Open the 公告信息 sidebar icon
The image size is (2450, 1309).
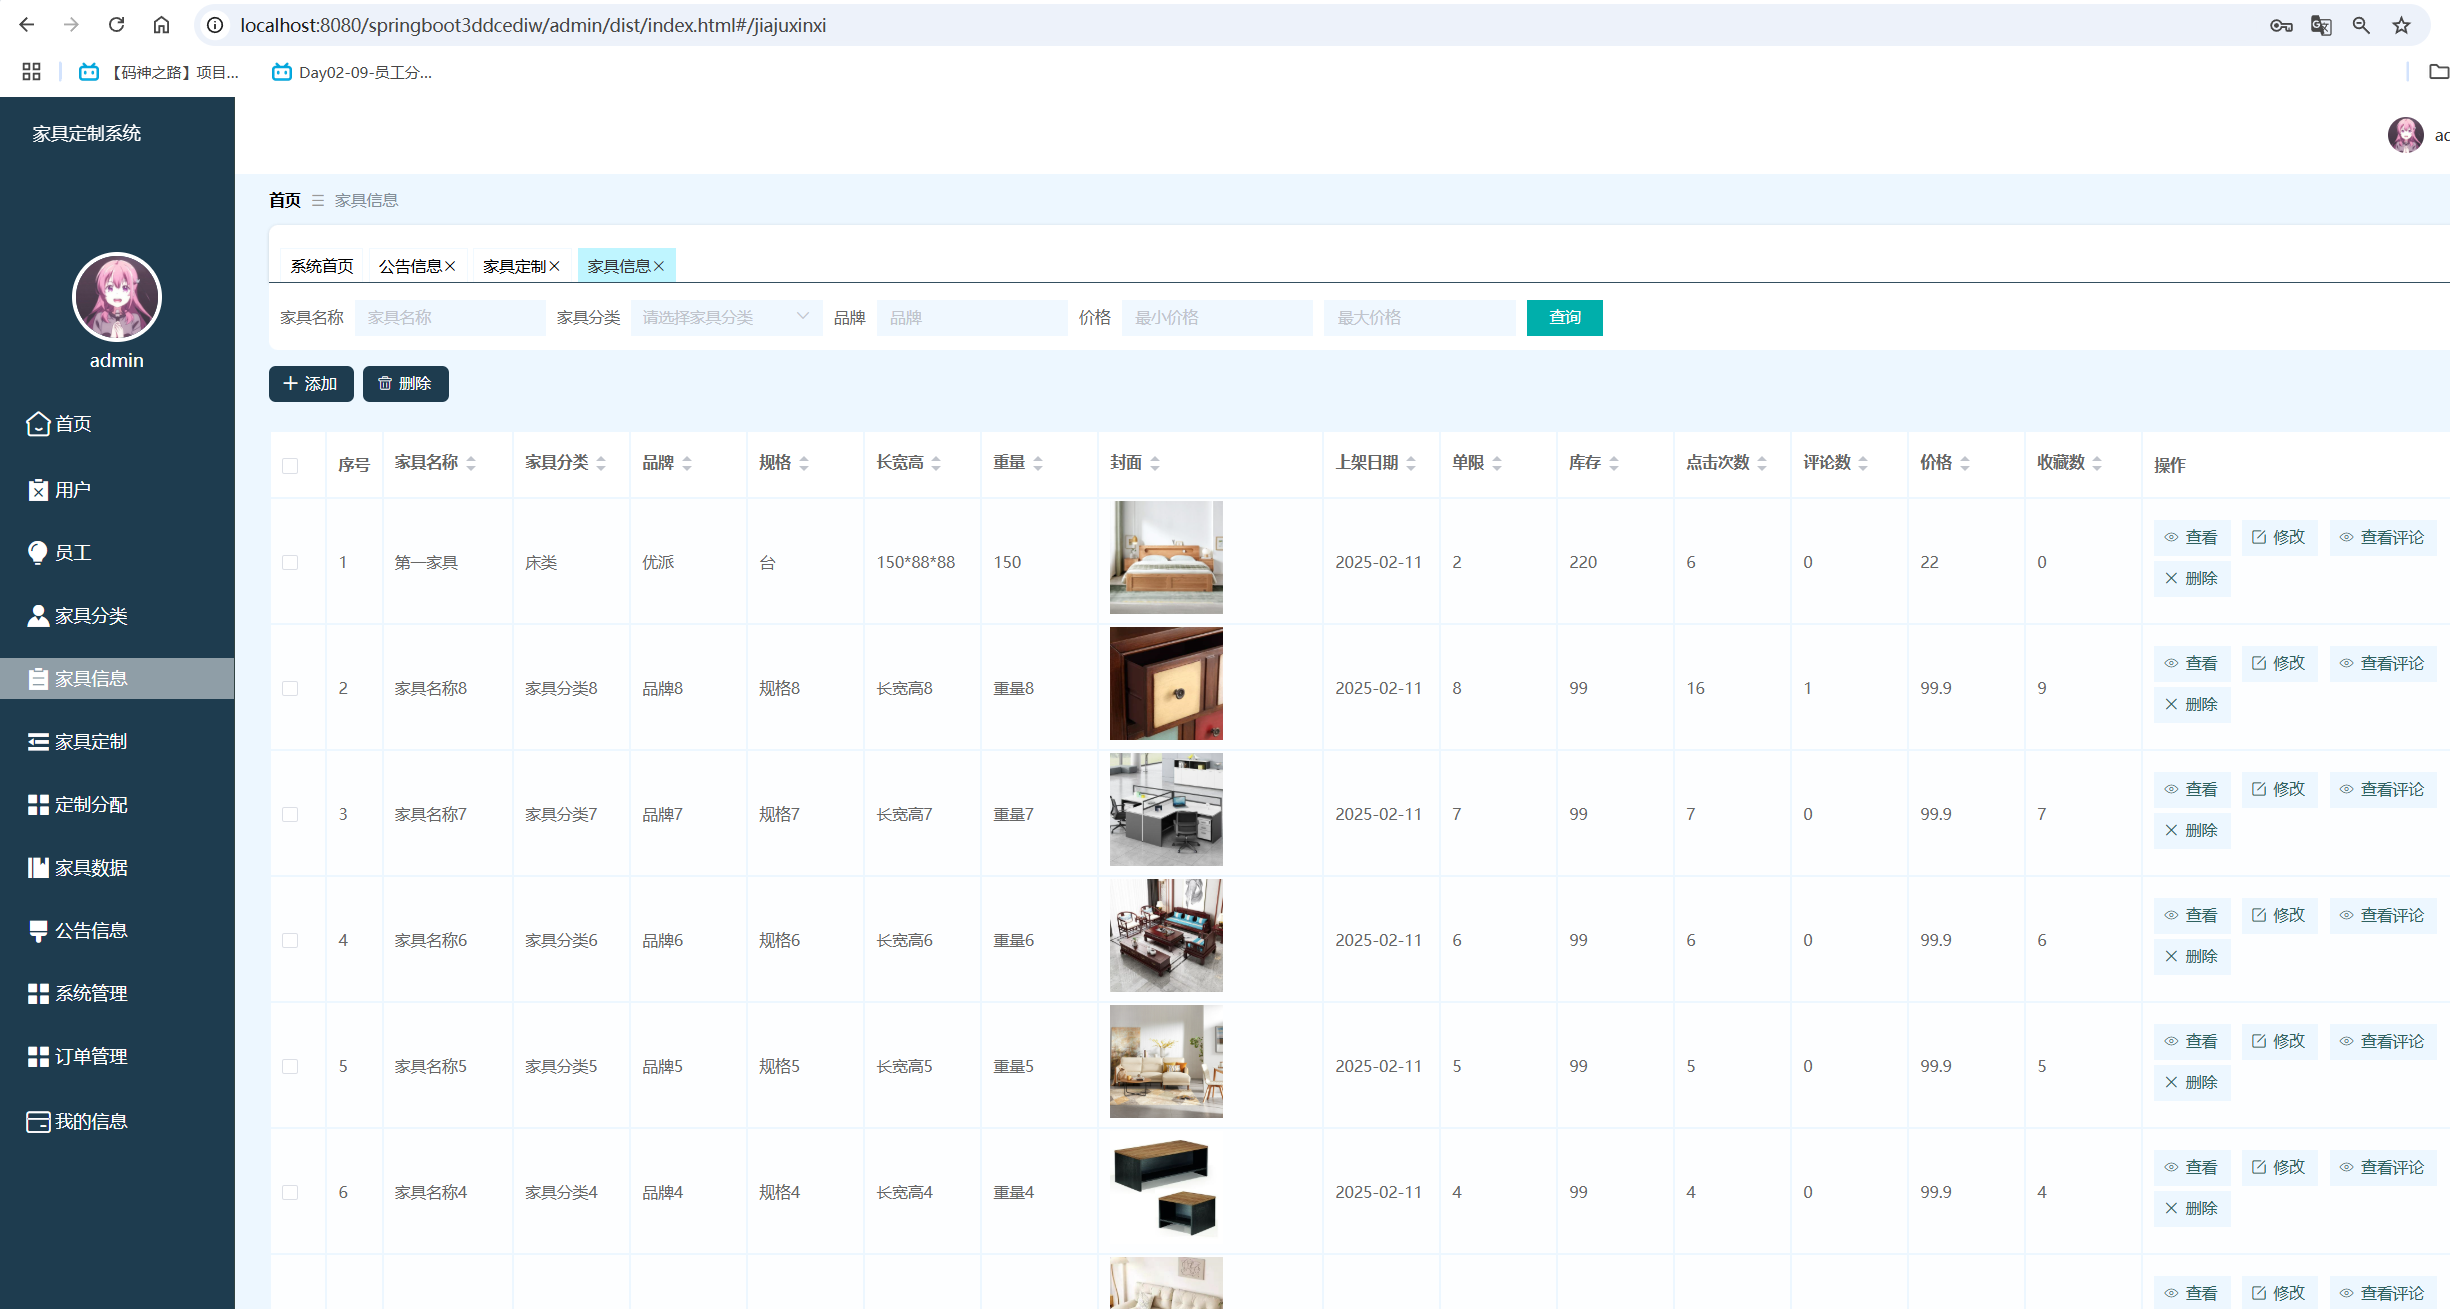tap(38, 931)
